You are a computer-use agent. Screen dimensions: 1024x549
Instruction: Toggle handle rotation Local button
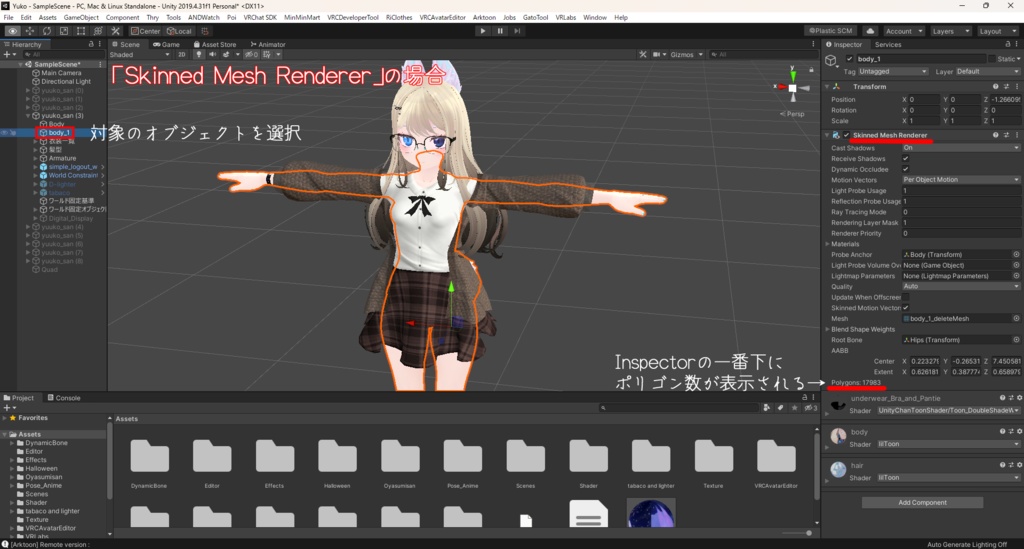click(x=179, y=31)
